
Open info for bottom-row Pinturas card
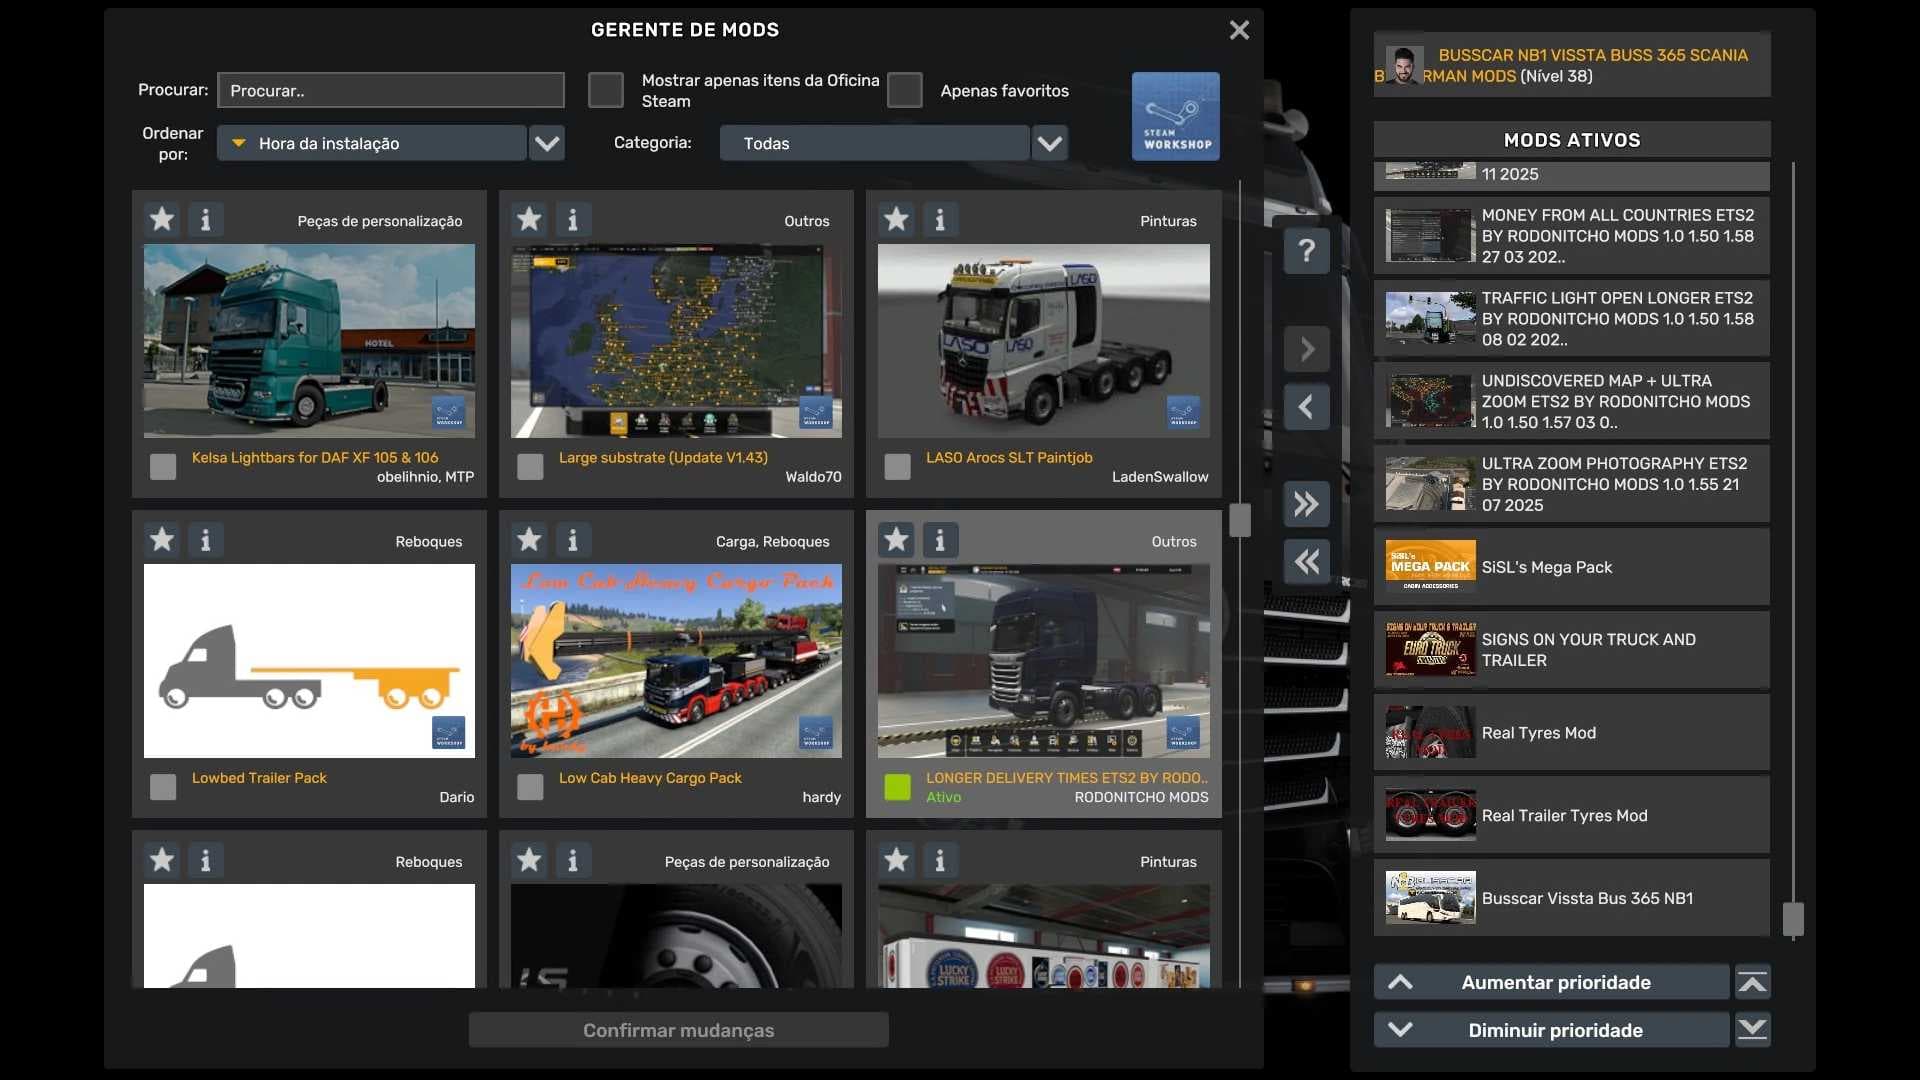(x=940, y=860)
